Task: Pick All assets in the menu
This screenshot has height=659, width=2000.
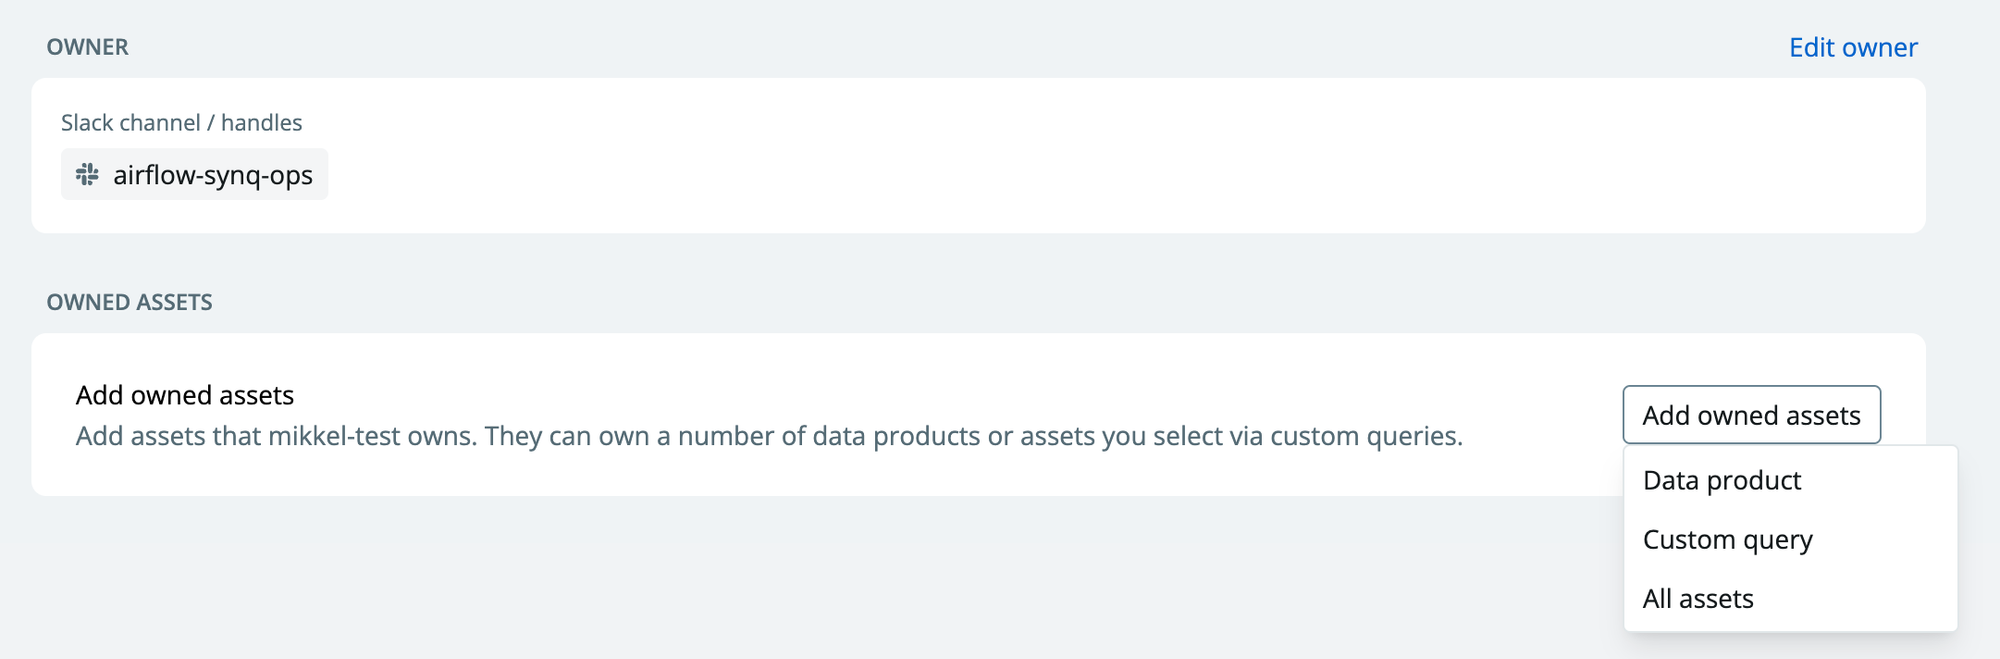Action: pyautogui.click(x=1698, y=599)
